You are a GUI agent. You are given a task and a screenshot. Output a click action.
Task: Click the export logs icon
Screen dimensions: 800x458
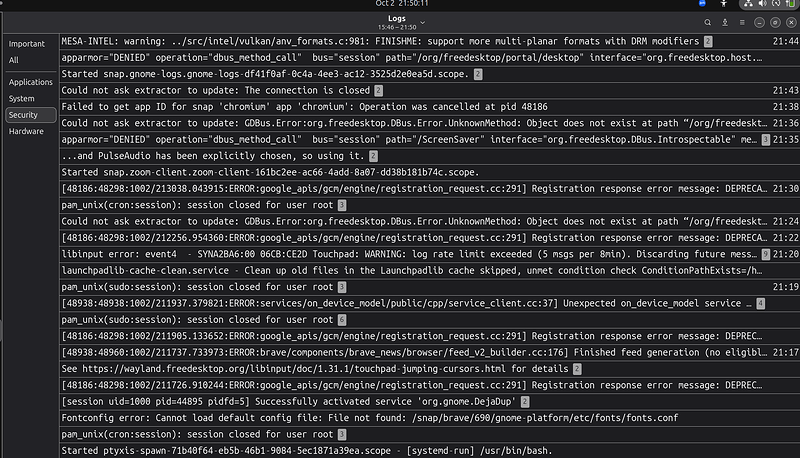(724, 22)
